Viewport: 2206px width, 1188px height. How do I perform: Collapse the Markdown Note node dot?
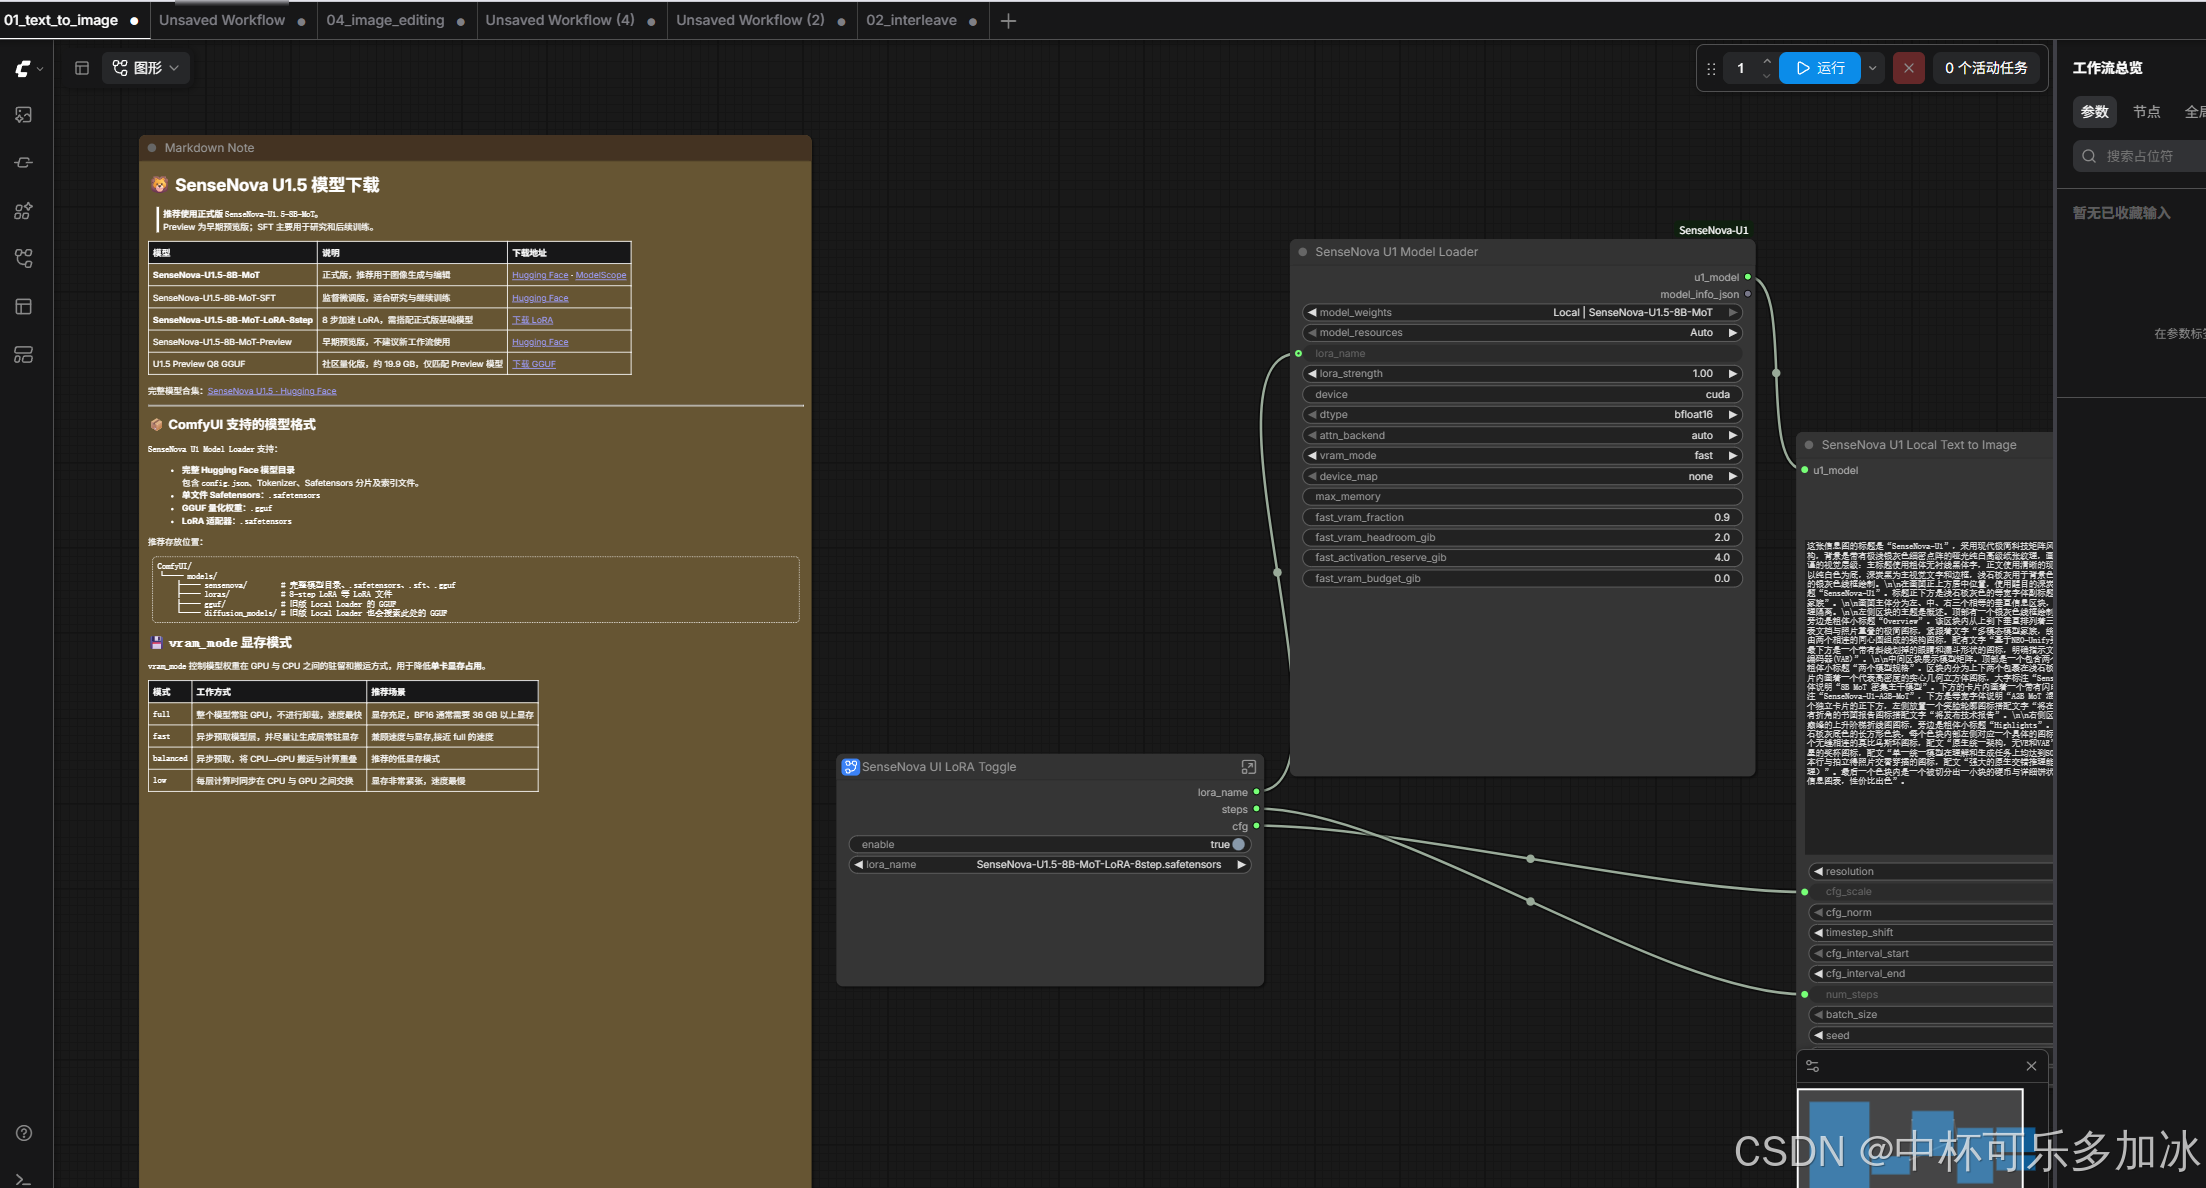[x=153, y=148]
